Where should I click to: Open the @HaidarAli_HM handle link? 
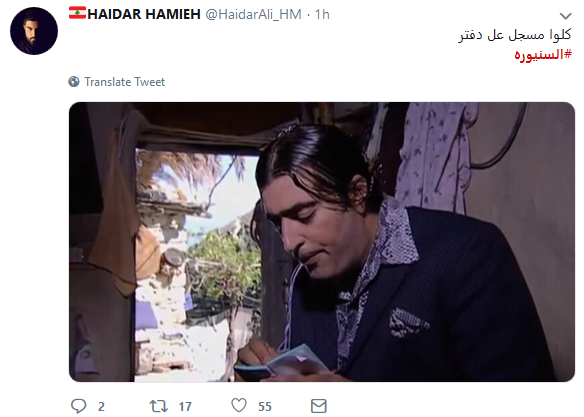(253, 14)
